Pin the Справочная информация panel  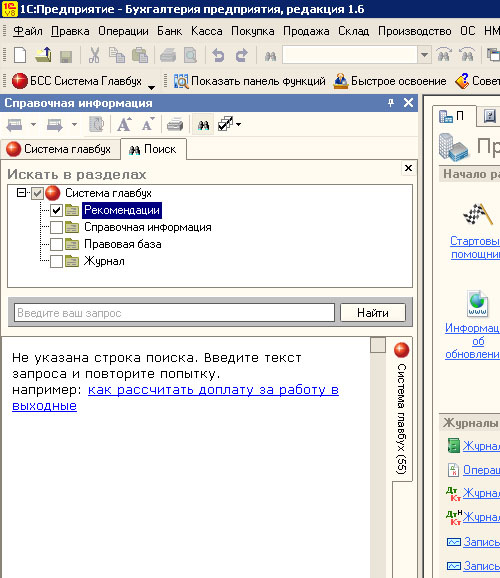point(391,103)
